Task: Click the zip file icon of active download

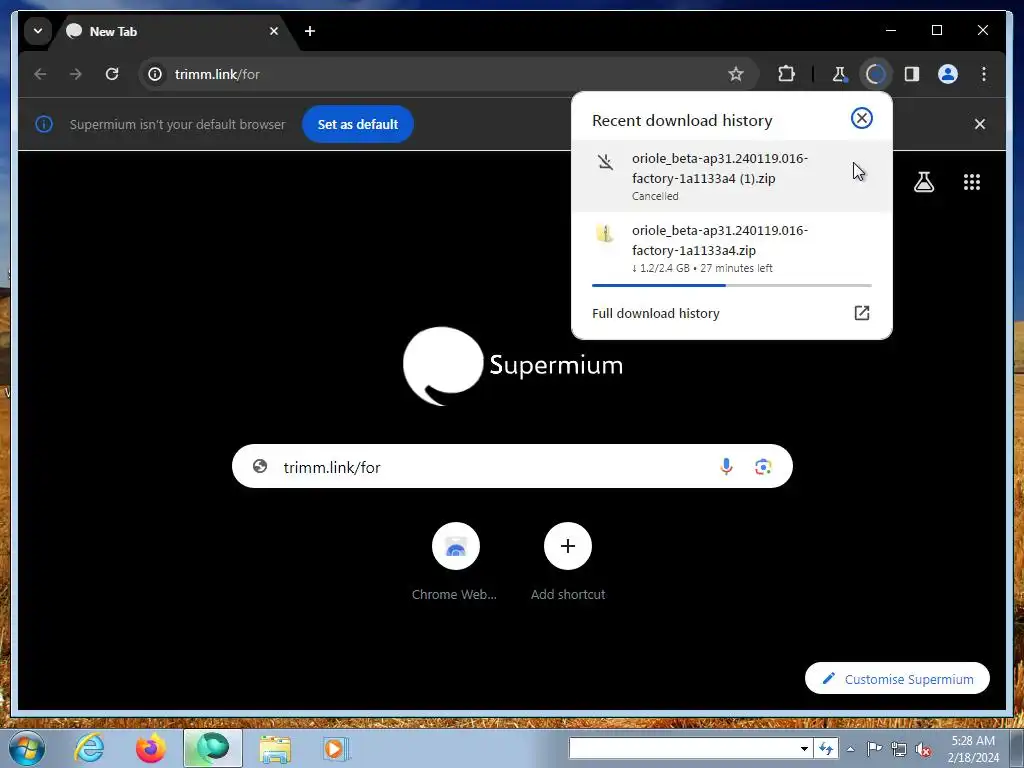Action: click(x=605, y=233)
